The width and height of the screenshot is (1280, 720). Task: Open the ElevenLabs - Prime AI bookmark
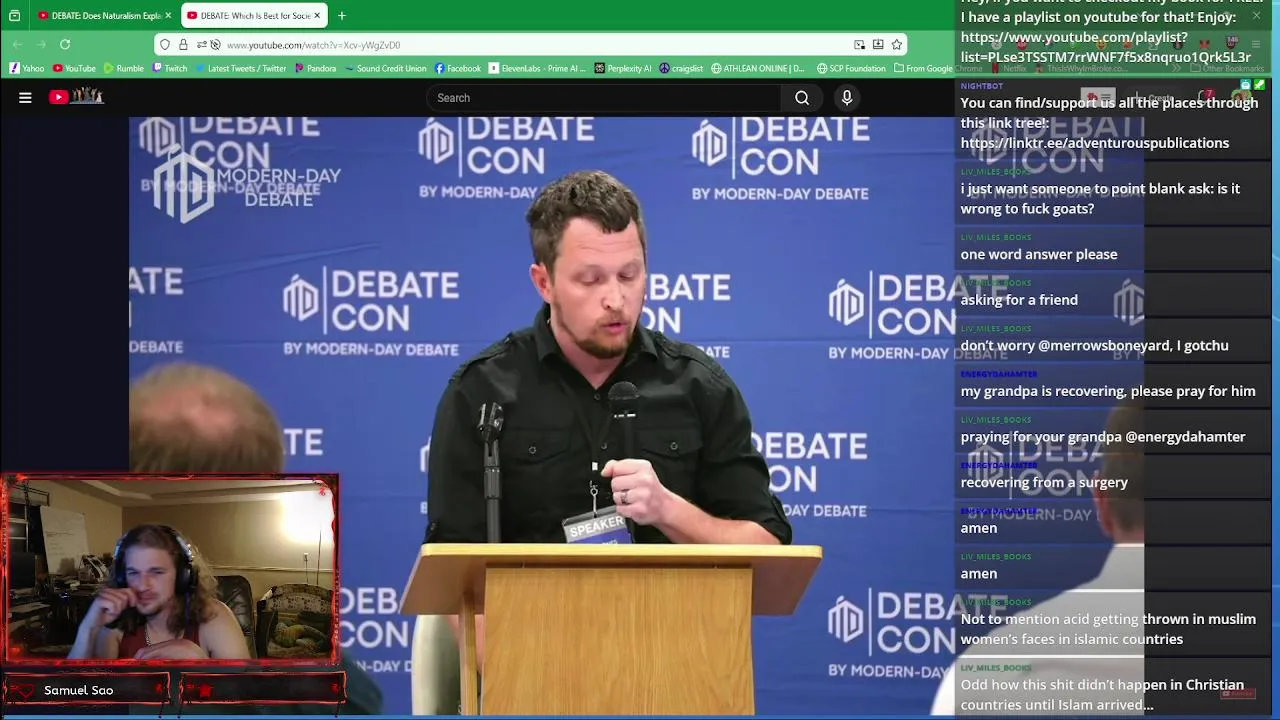click(537, 68)
